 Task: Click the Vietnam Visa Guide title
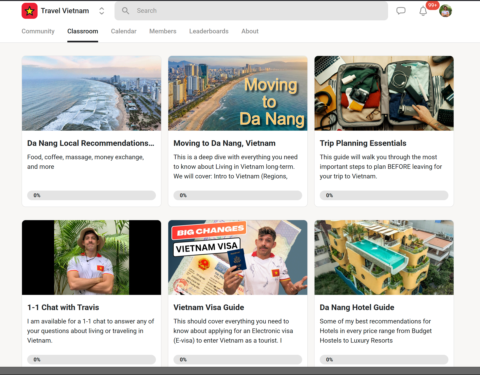tap(209, 307)
